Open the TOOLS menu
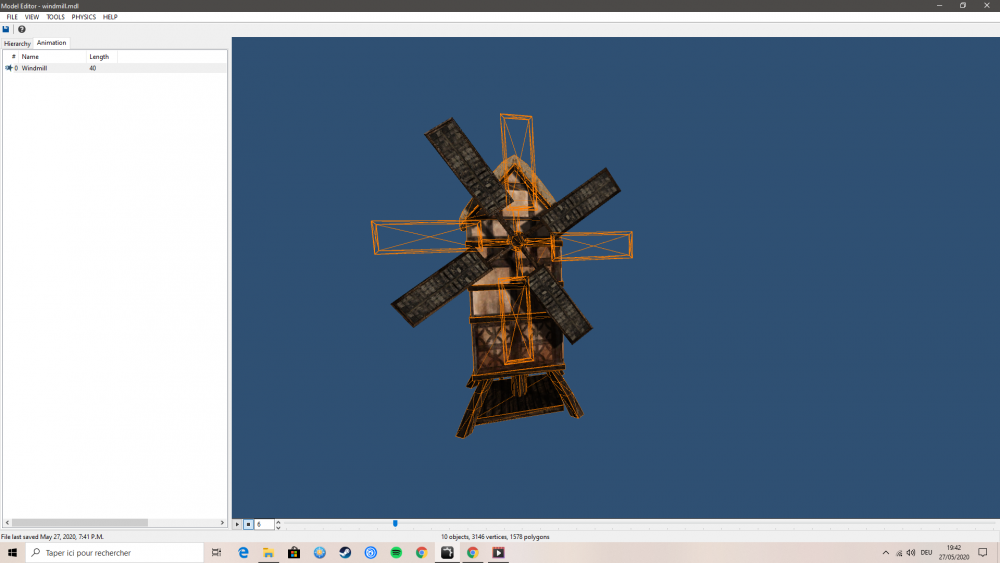The height and width of the screenshot is (563, 1000). pos(55,17)
